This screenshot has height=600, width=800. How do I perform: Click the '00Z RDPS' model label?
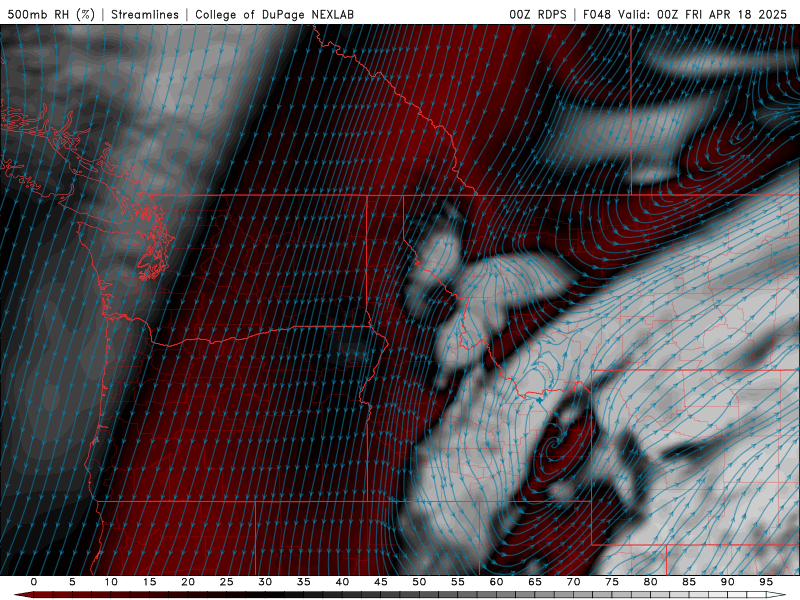538,14
